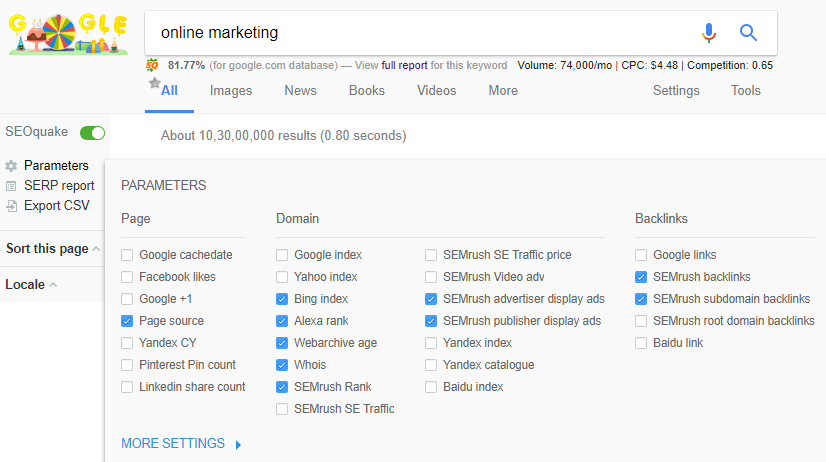Untick the Whois checkbox
826x462 pixels.
282,365
